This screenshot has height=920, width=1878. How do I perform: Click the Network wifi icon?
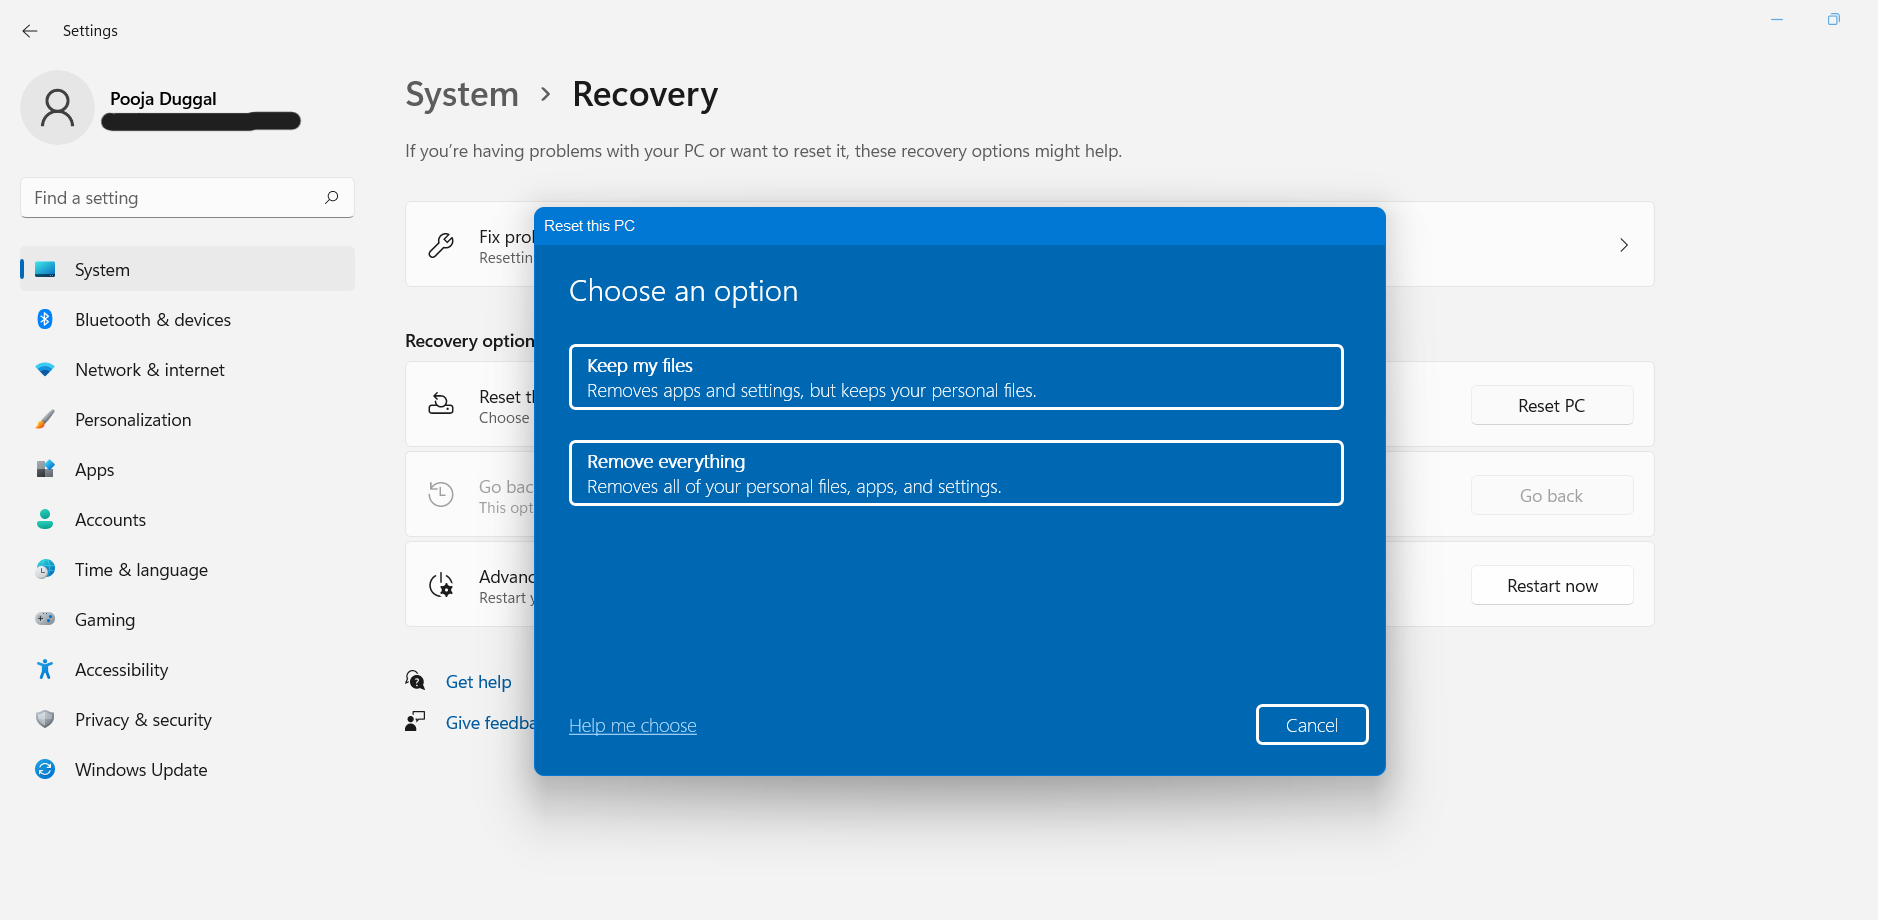[45, 369]
